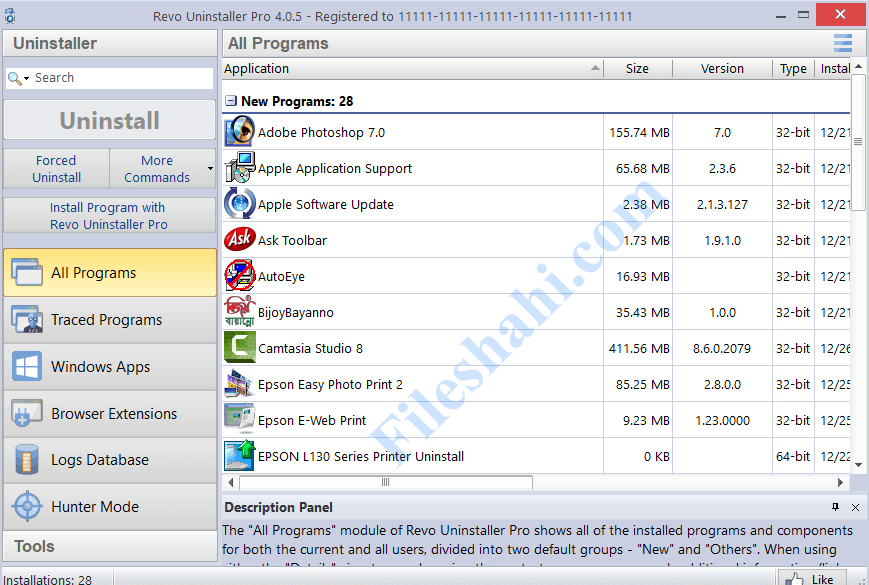
Task: Click the Traced Programs sidebar icon
Action: pos(27,319)
